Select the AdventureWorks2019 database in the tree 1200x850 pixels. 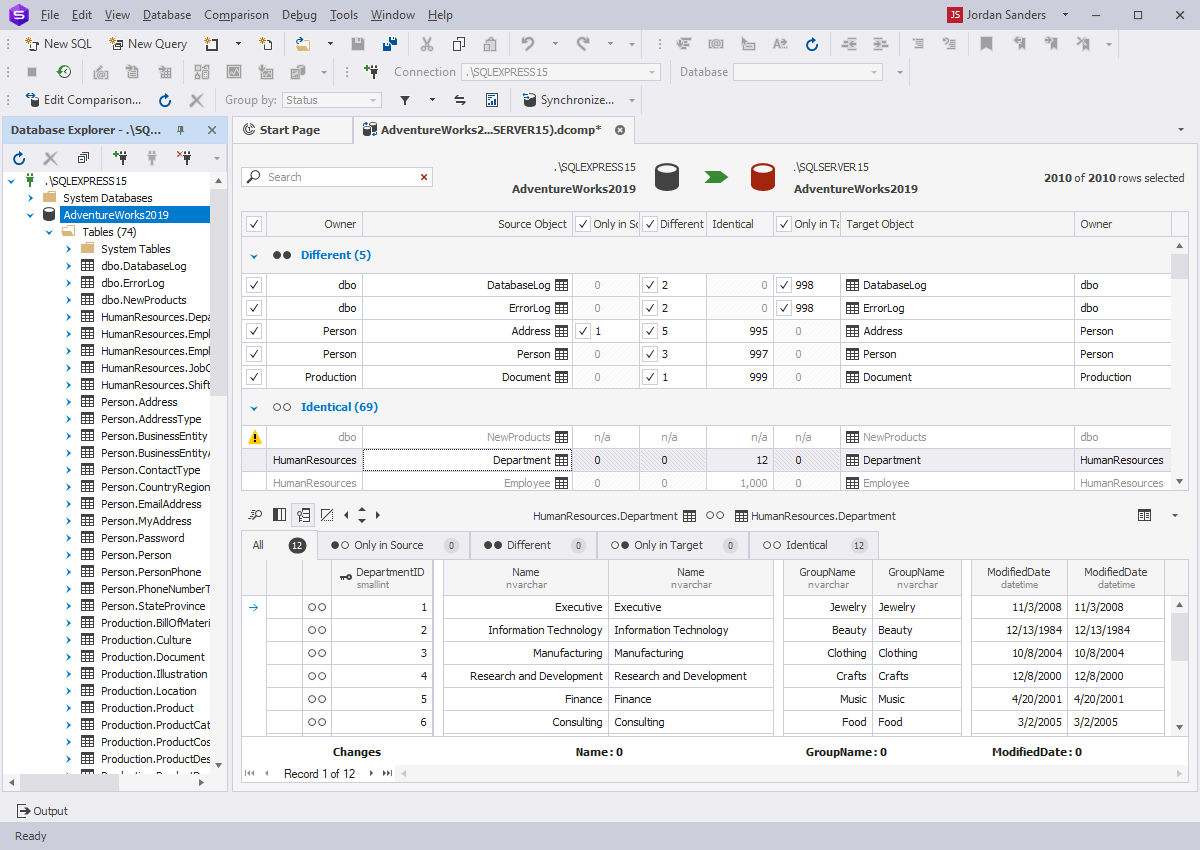pos(116,215)
